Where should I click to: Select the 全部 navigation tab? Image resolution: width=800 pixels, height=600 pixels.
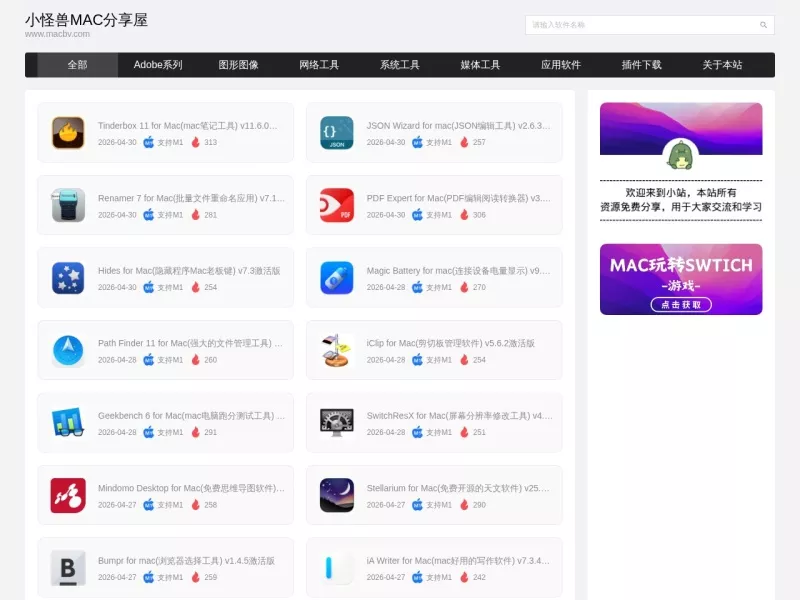pyautogui.click(x=78, y=65)
